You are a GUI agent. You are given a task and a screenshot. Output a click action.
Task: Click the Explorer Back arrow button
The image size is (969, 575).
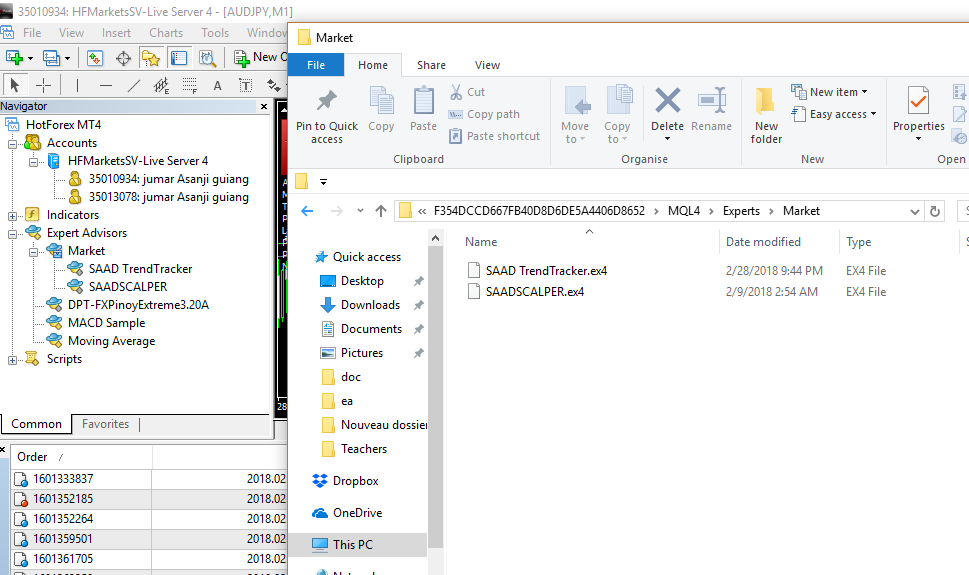pyautogui.click(x=307, y=211)
